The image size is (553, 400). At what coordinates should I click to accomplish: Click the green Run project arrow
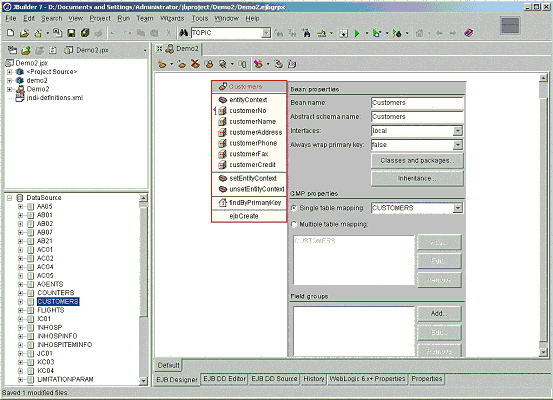(357, 33)
